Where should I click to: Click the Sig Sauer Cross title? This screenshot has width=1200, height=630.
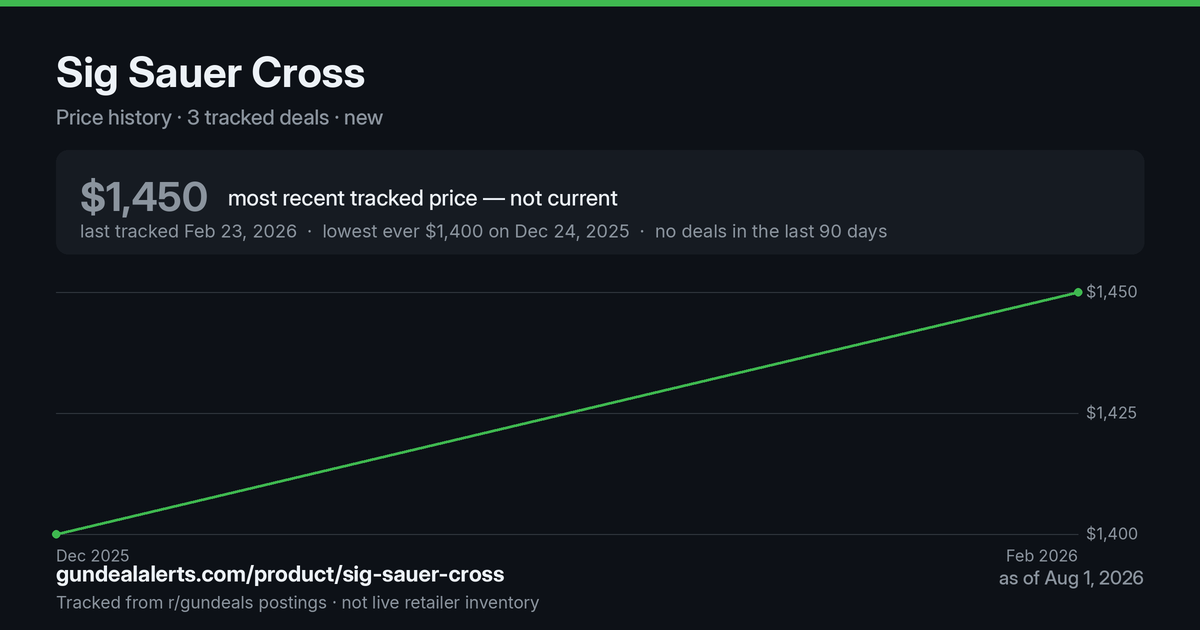tap(210, 73)
